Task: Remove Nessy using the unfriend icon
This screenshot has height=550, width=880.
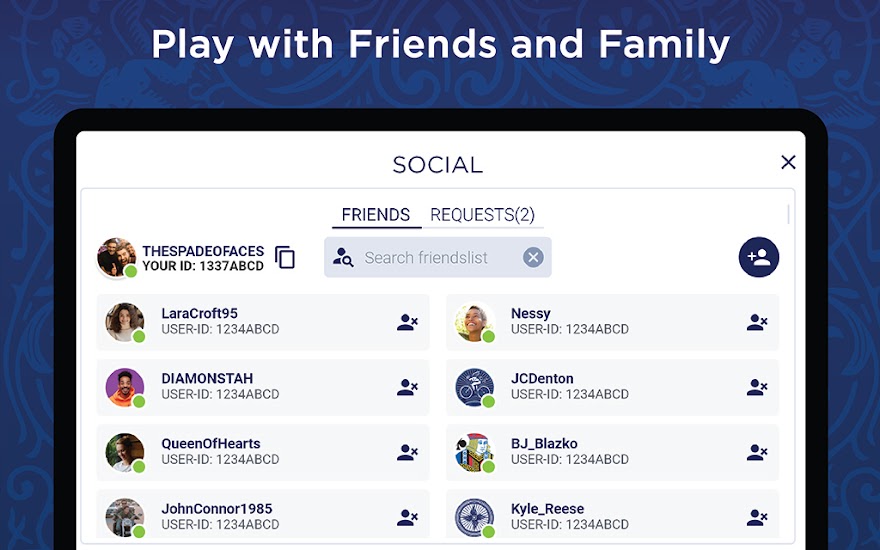Action: 757,322
